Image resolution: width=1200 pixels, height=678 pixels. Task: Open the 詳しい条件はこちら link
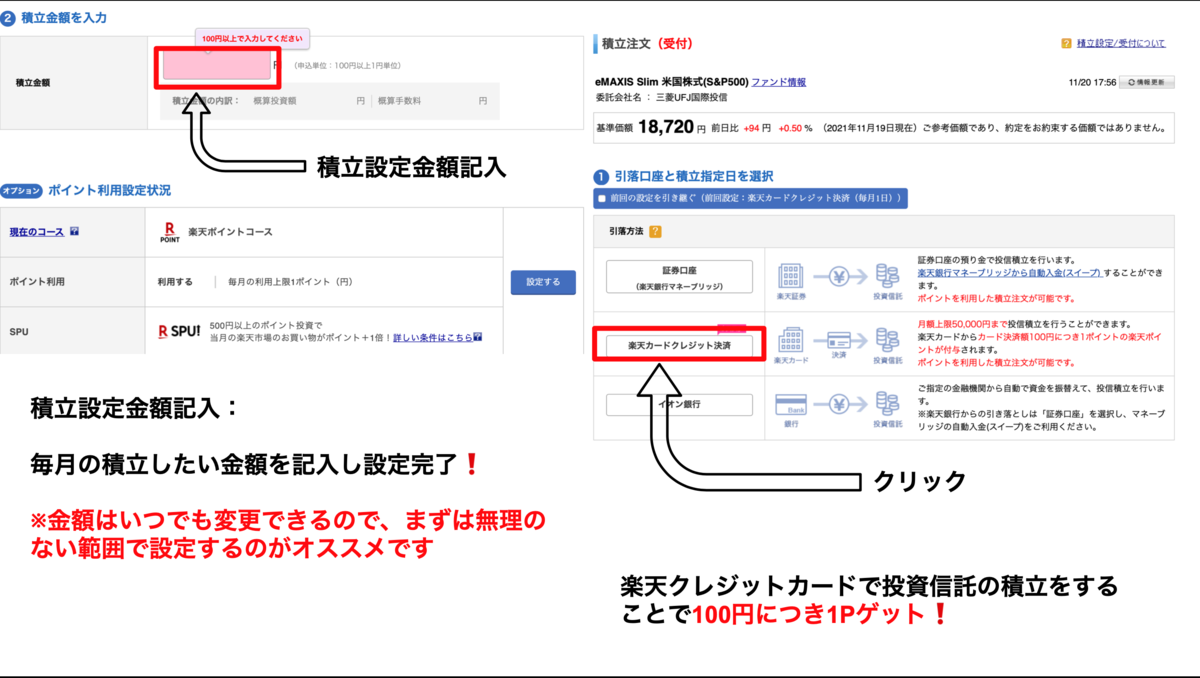click(433, 337)
